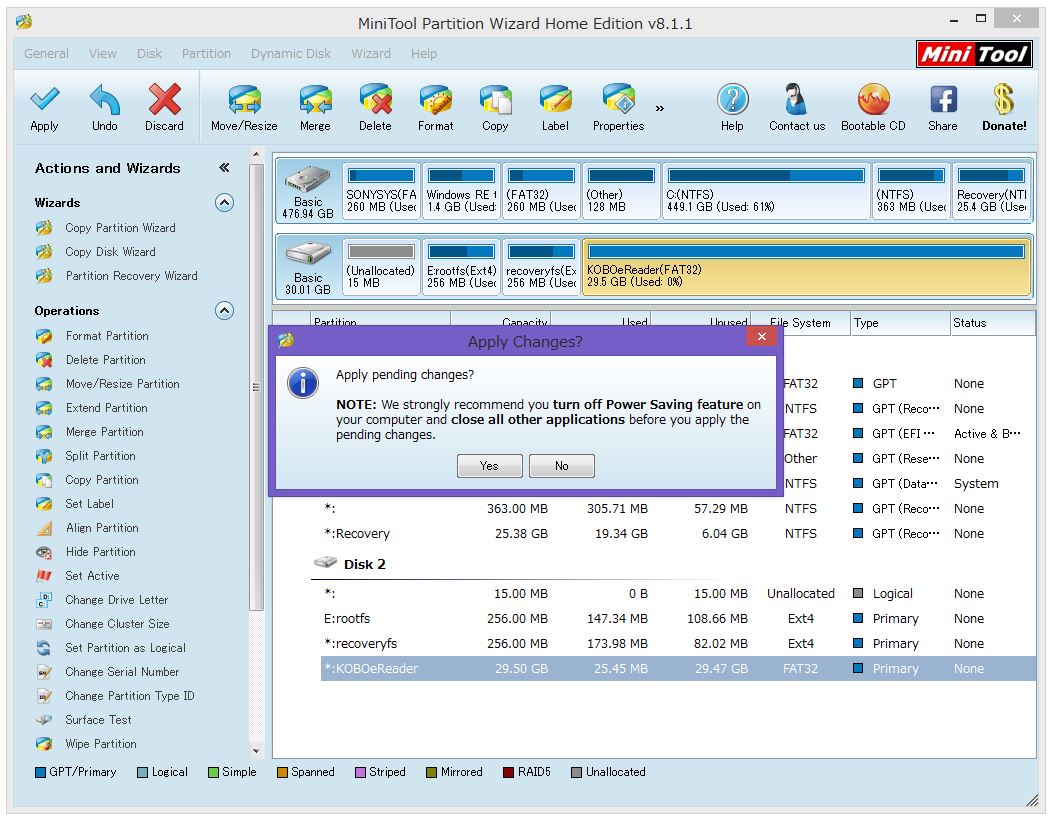Select the E:rootfs(Ext4) block in disk map
This screenshot has height=822, width=1052.
point(462,267)
